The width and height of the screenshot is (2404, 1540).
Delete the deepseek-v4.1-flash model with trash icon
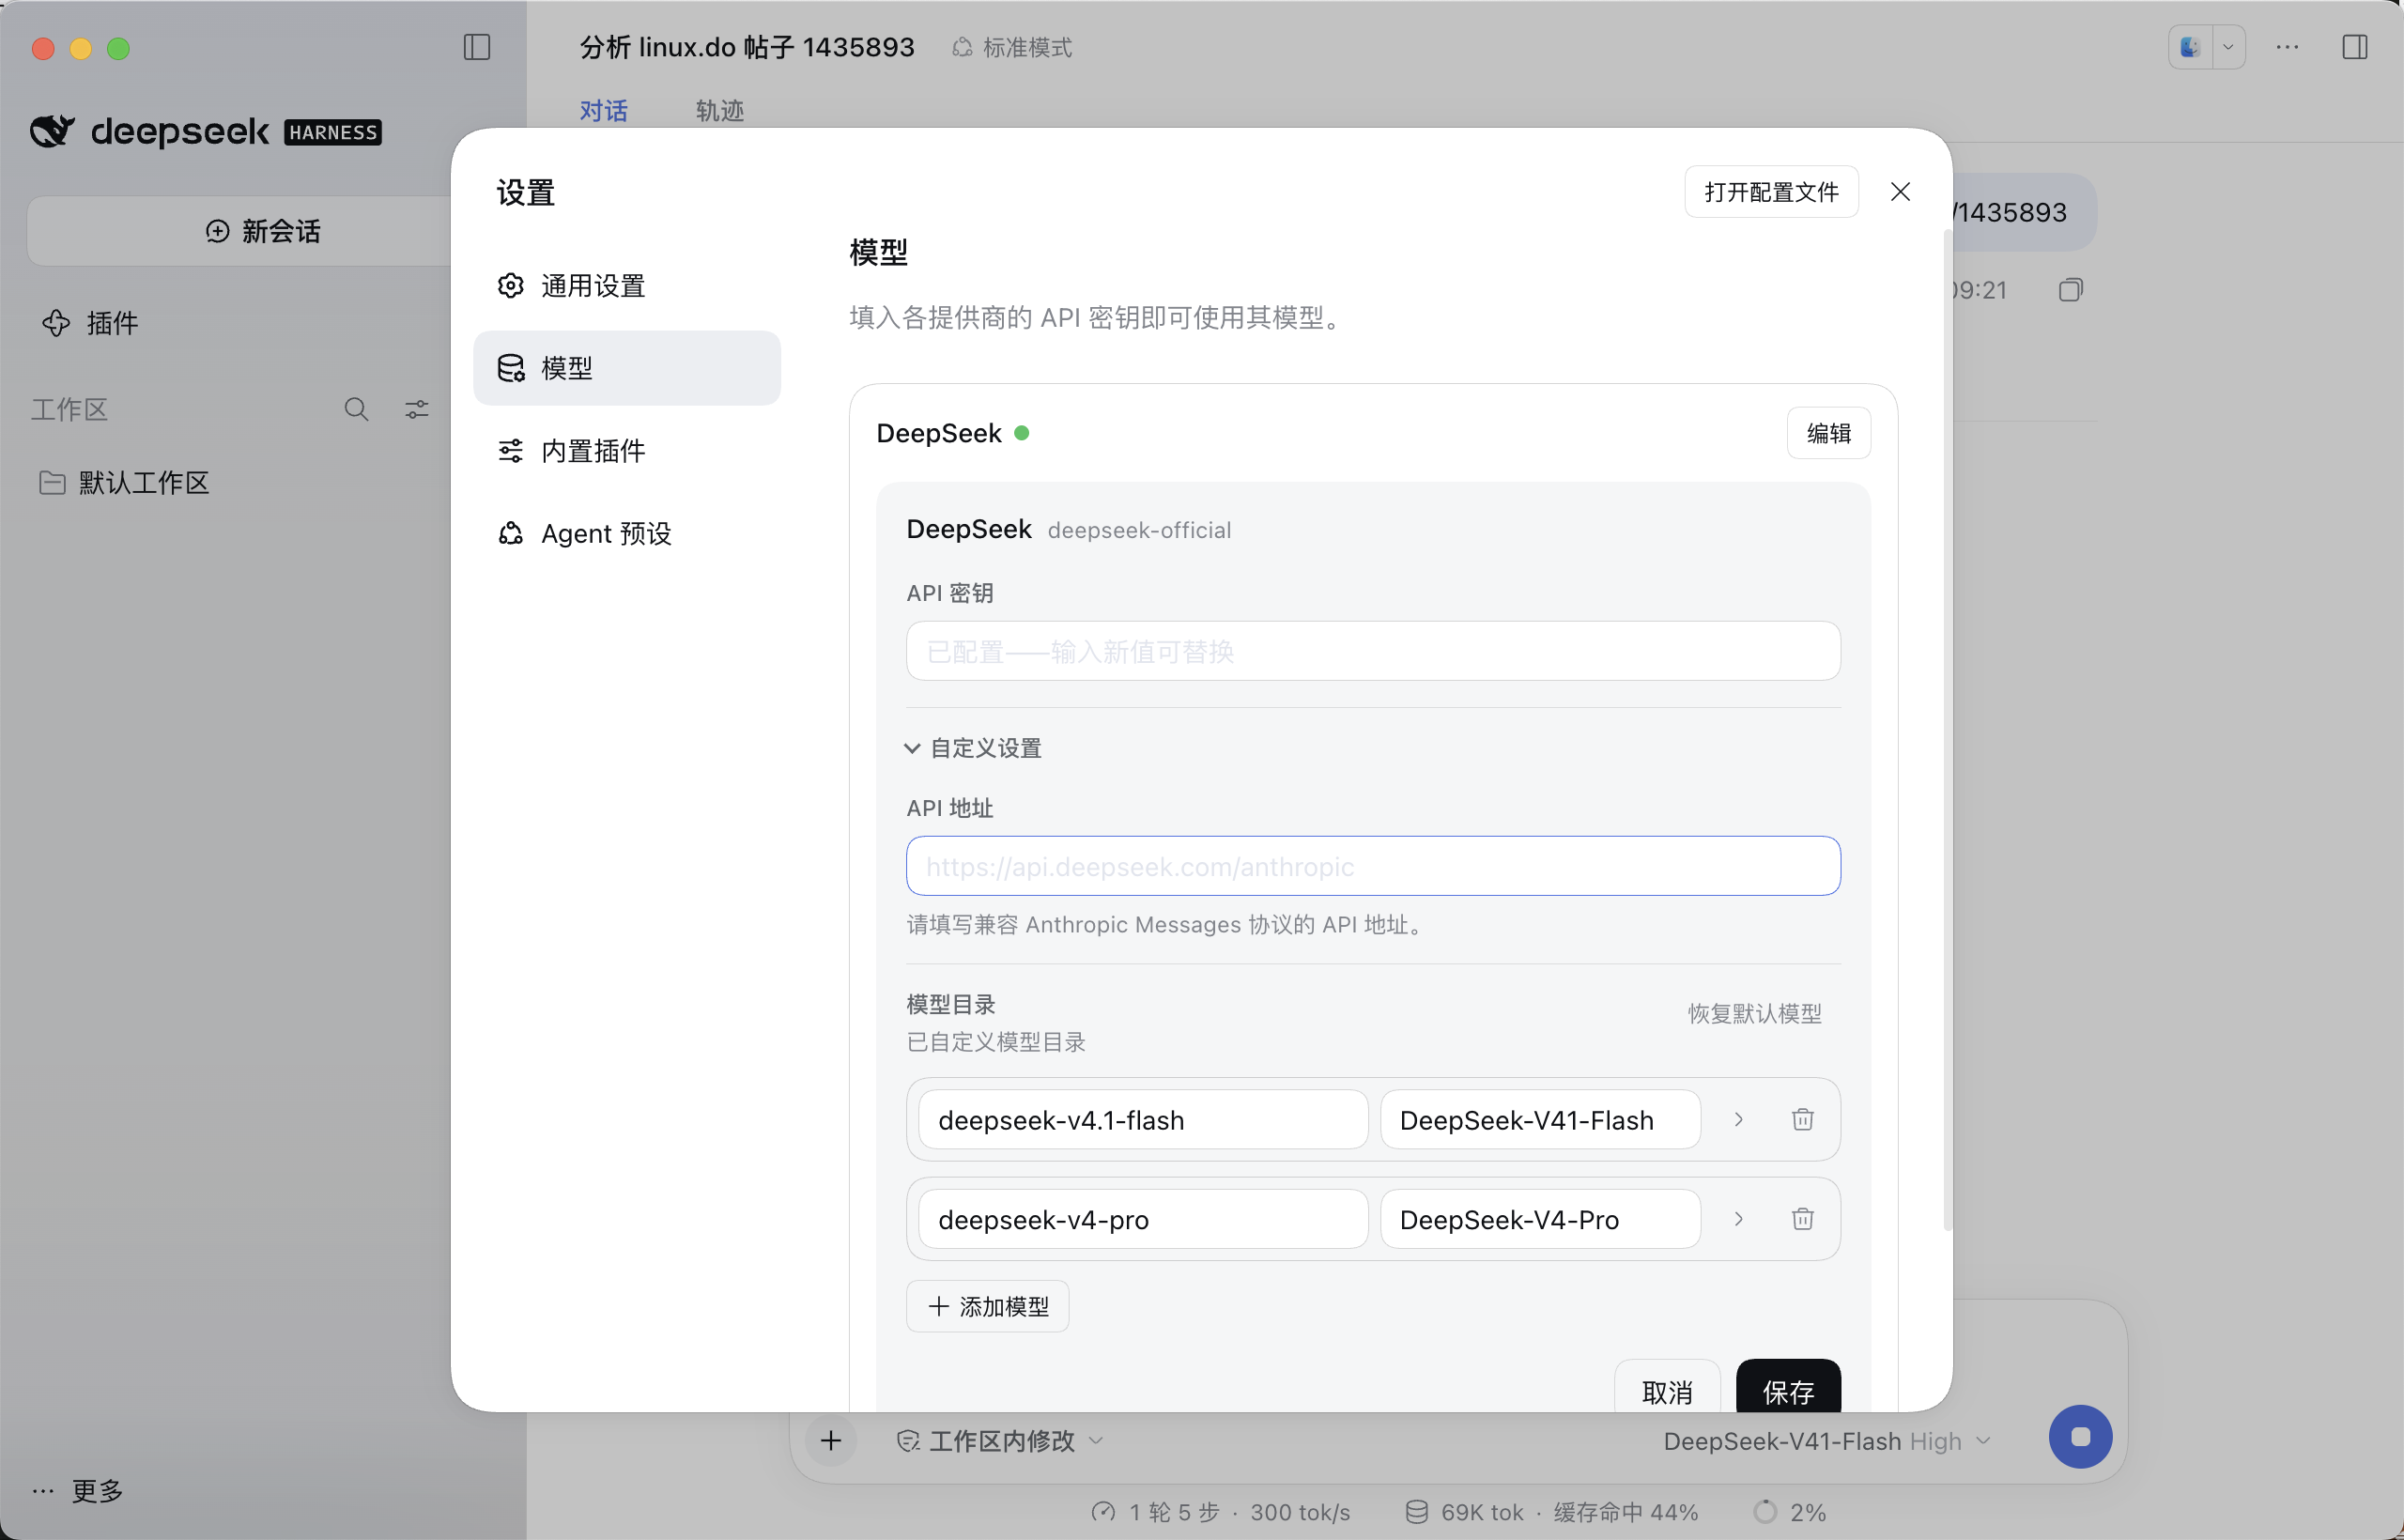coord(1802,1119)
